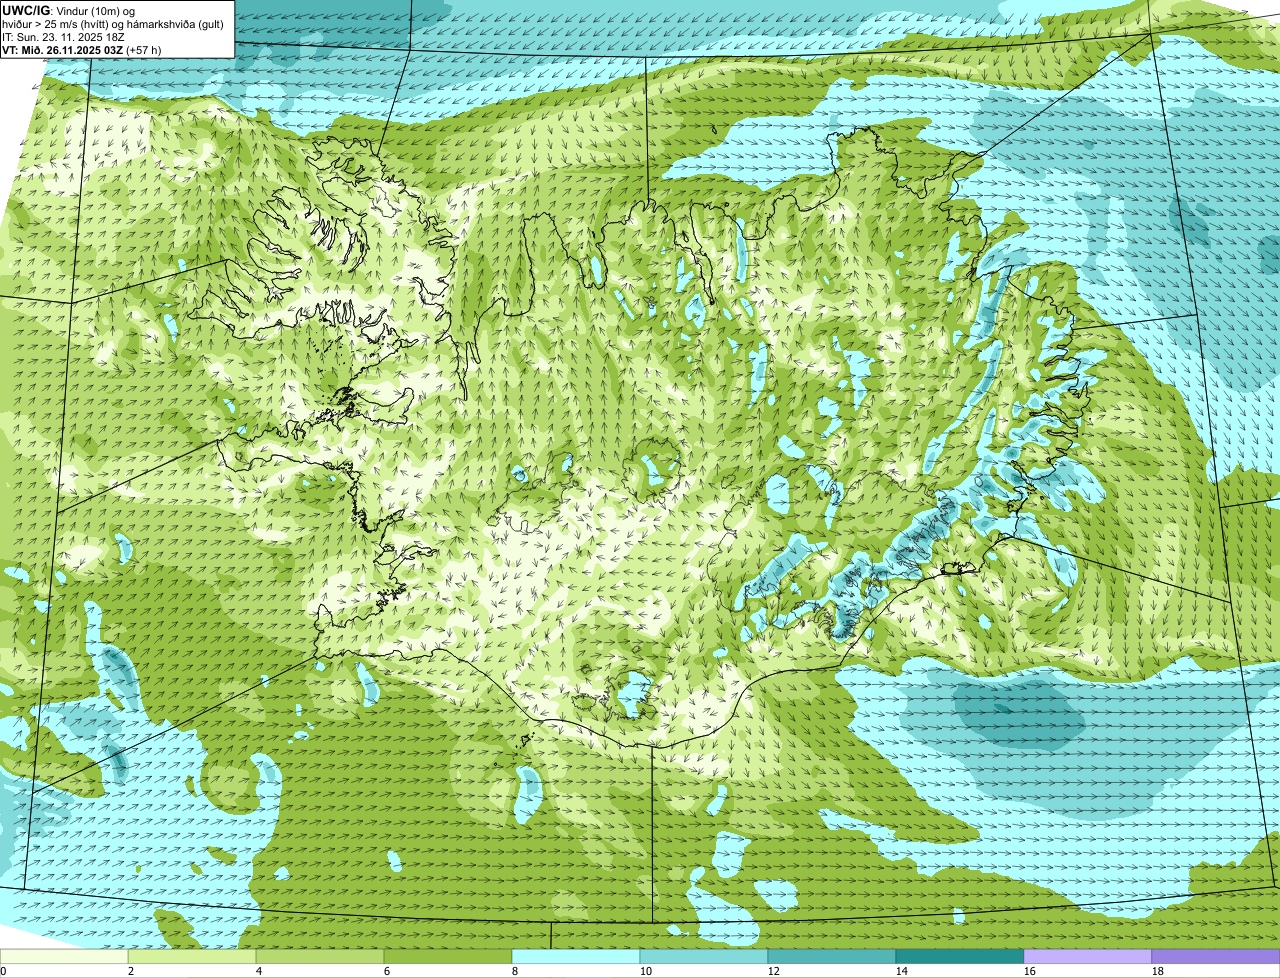Click the light teal 10–12 m/s legend swatch
This screenshot has height=978, width=1280.
[704, 957]
